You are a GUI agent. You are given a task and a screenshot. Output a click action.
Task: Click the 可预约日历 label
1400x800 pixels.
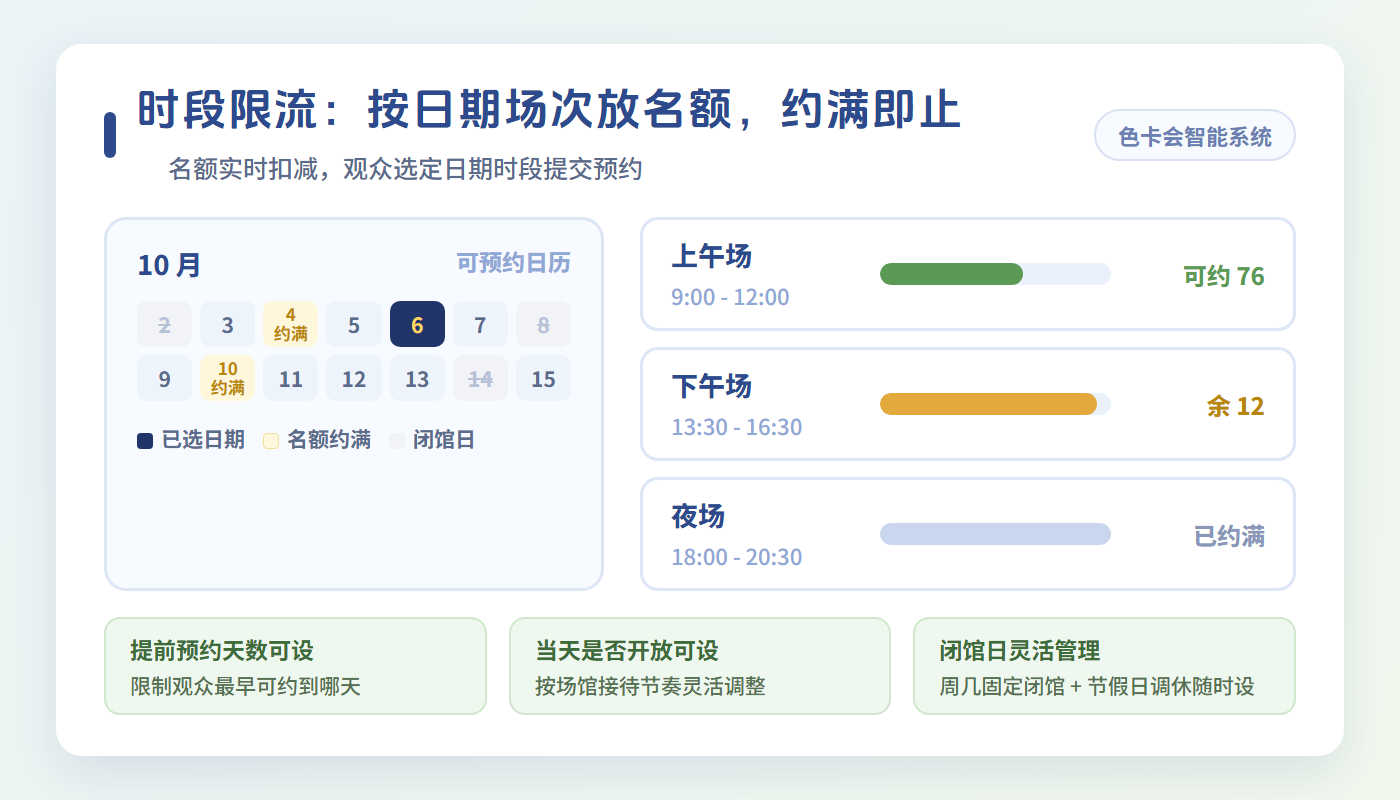click(x=514, y=263)
